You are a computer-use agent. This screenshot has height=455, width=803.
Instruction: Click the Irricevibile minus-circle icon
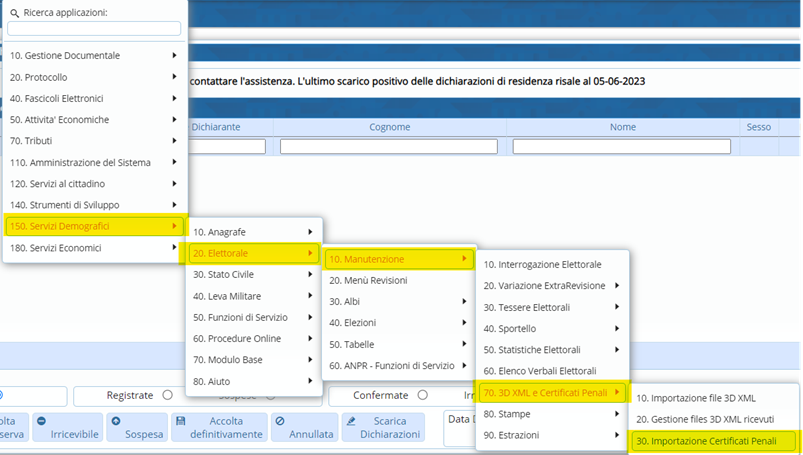[x=42, y=422]
